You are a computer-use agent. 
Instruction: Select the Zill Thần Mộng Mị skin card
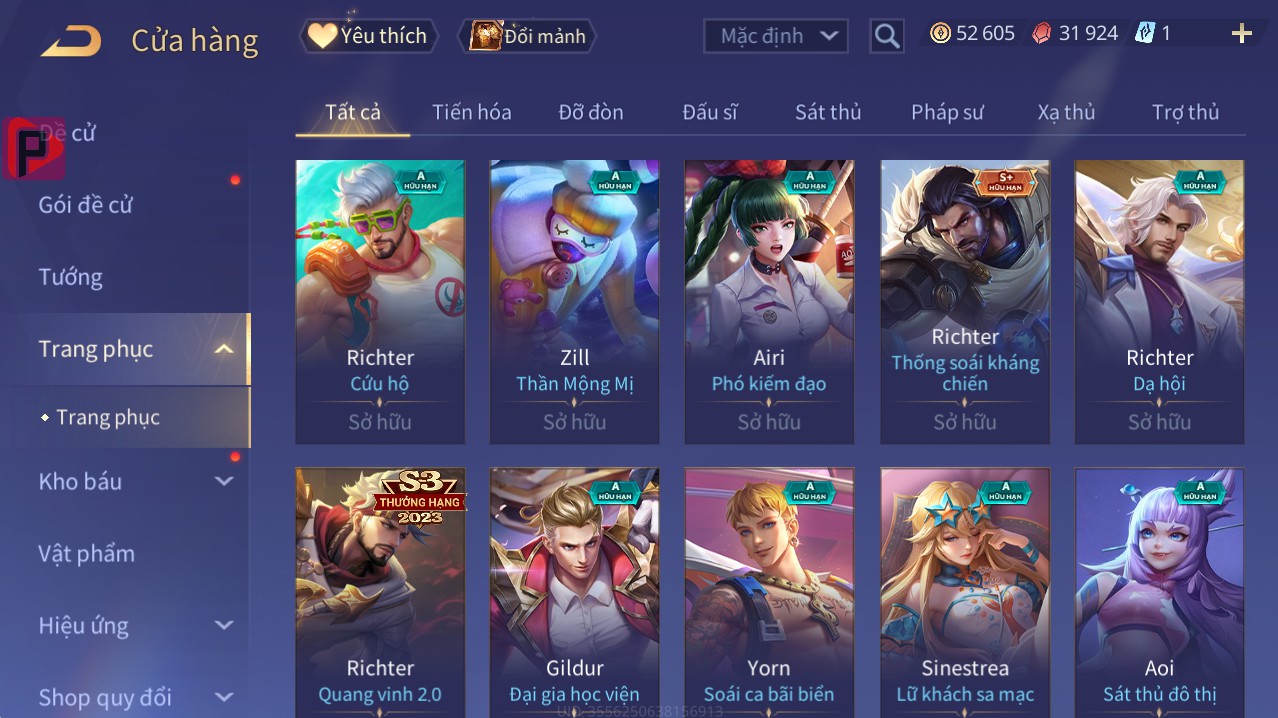[574, 302]
